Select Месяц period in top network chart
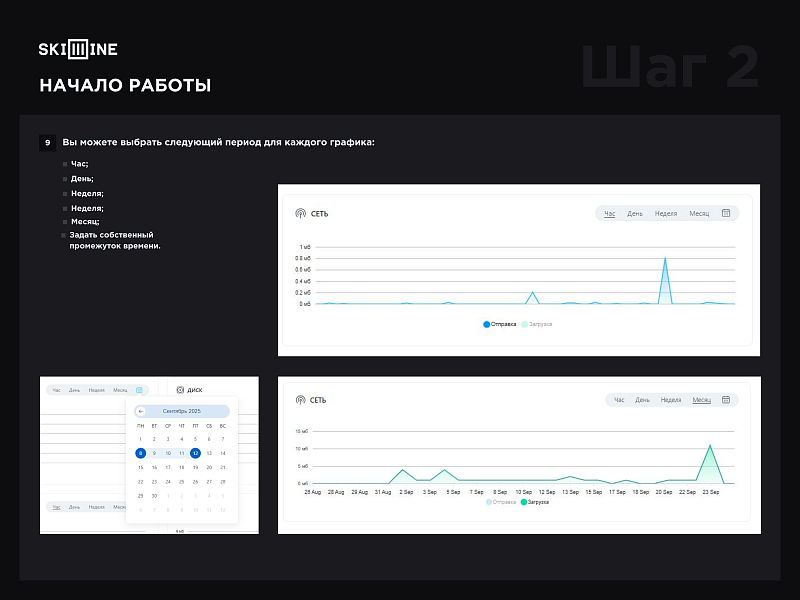 [699, 214]
